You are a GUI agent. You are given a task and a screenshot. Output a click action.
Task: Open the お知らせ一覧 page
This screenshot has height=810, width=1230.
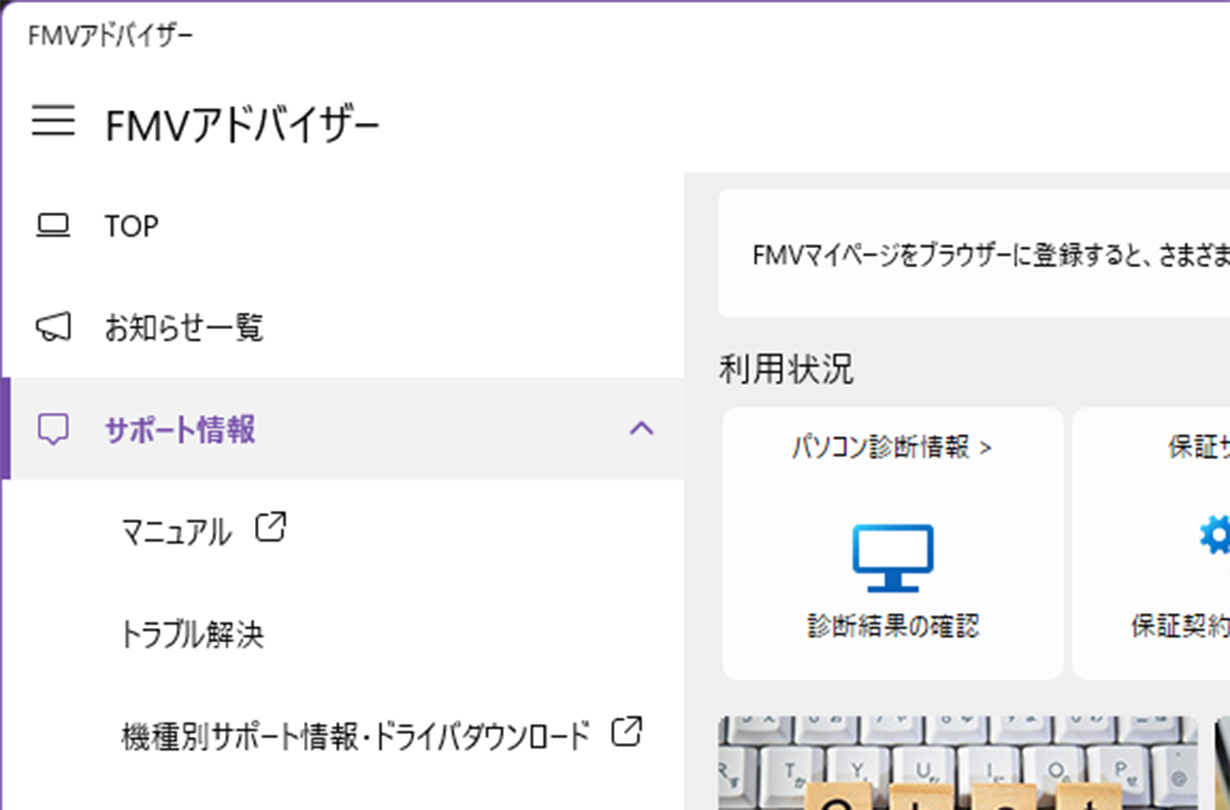[x=185, y=328]
